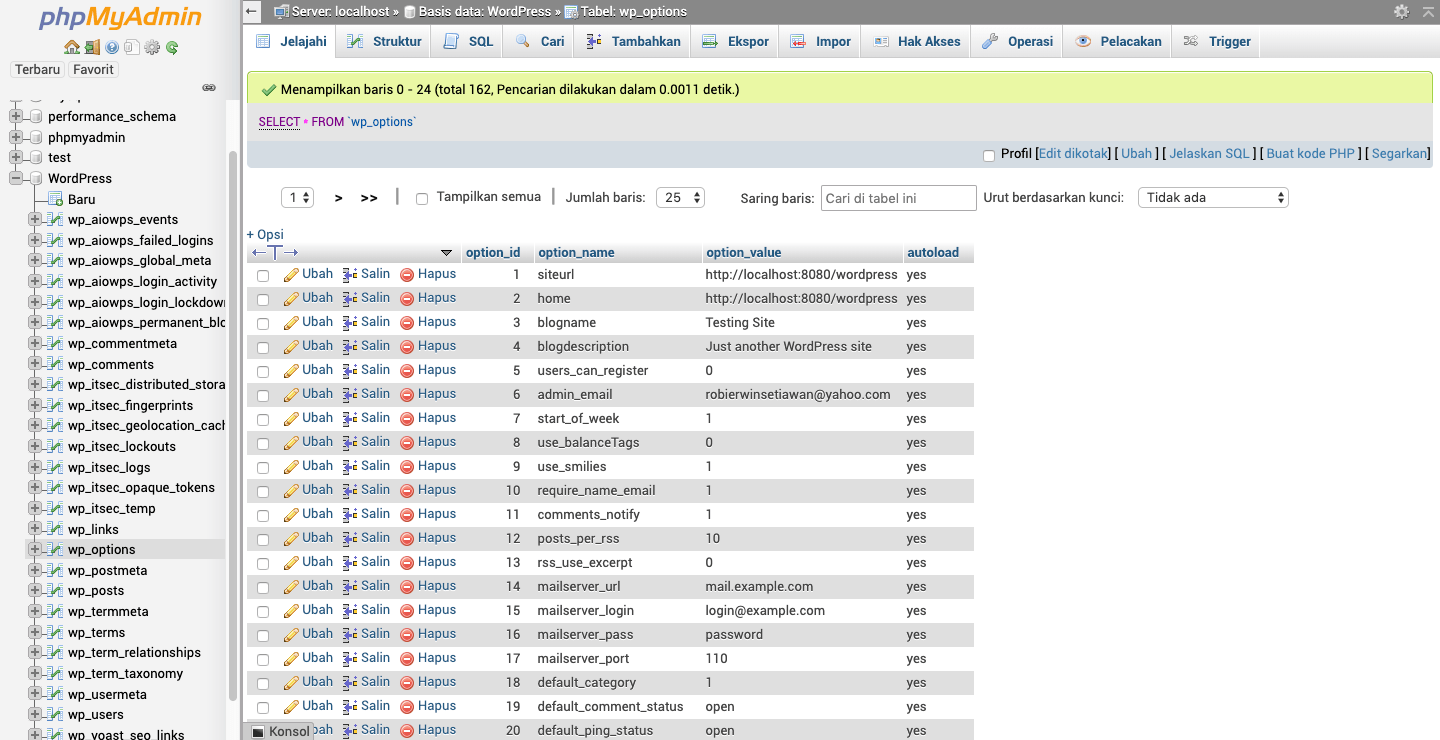Expand the performance_schema database node

(16, 116)
